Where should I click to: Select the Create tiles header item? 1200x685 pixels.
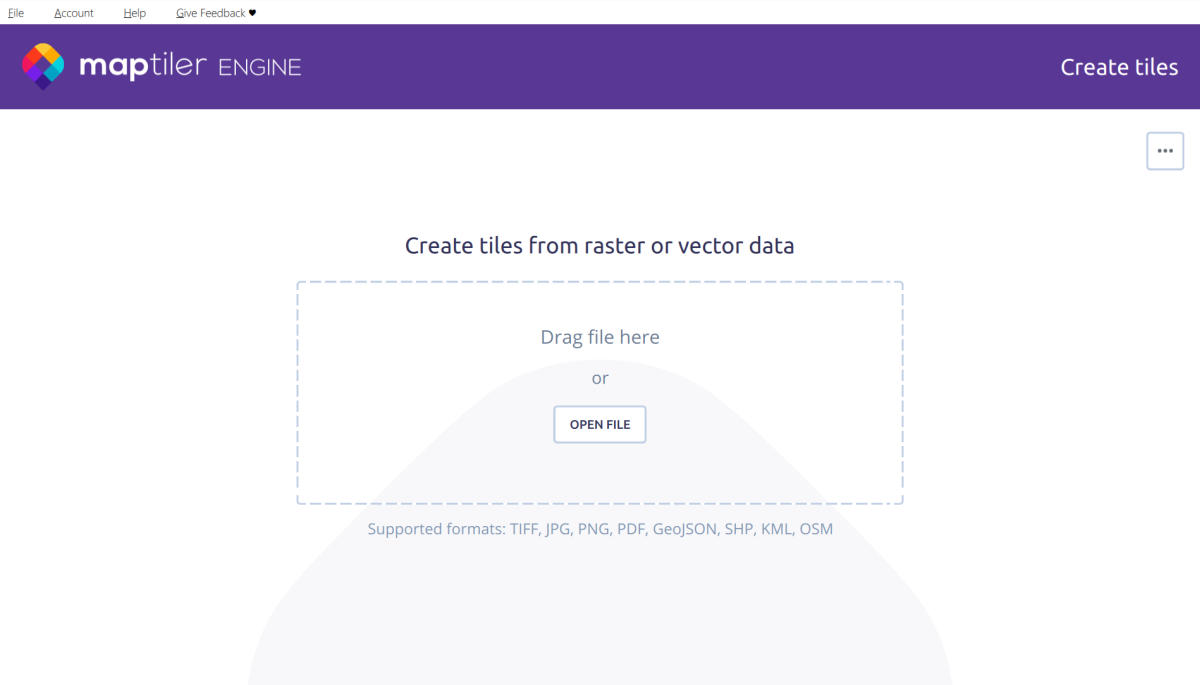point(1119,67)
